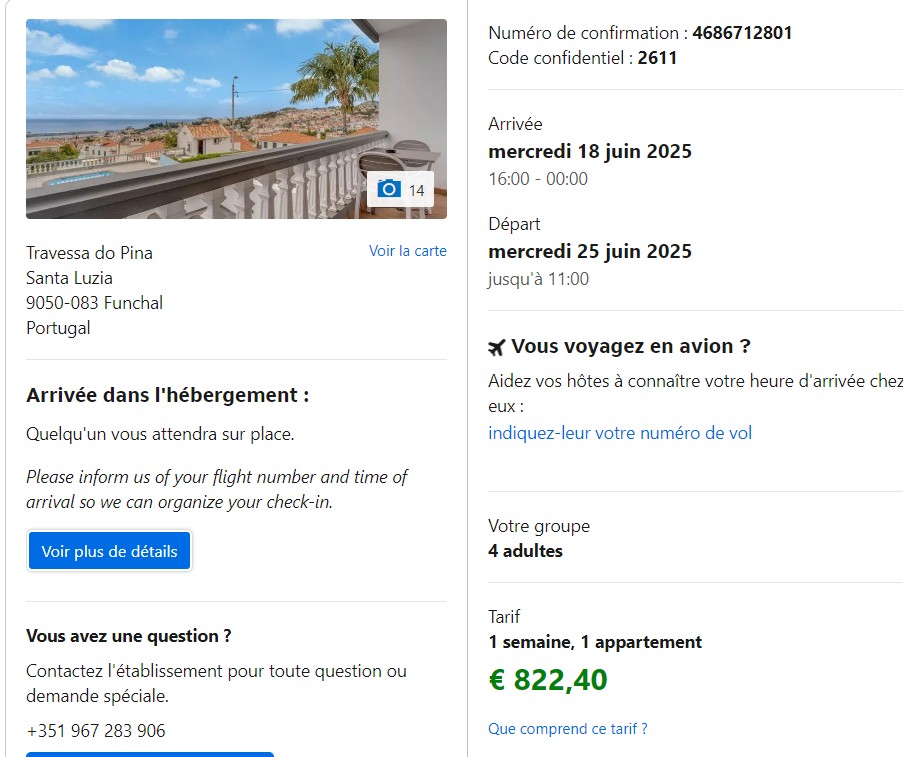This screenshot has height=757, width=903.
Task: Click the confirmation number 4686712801
Action: coord(742,33)
